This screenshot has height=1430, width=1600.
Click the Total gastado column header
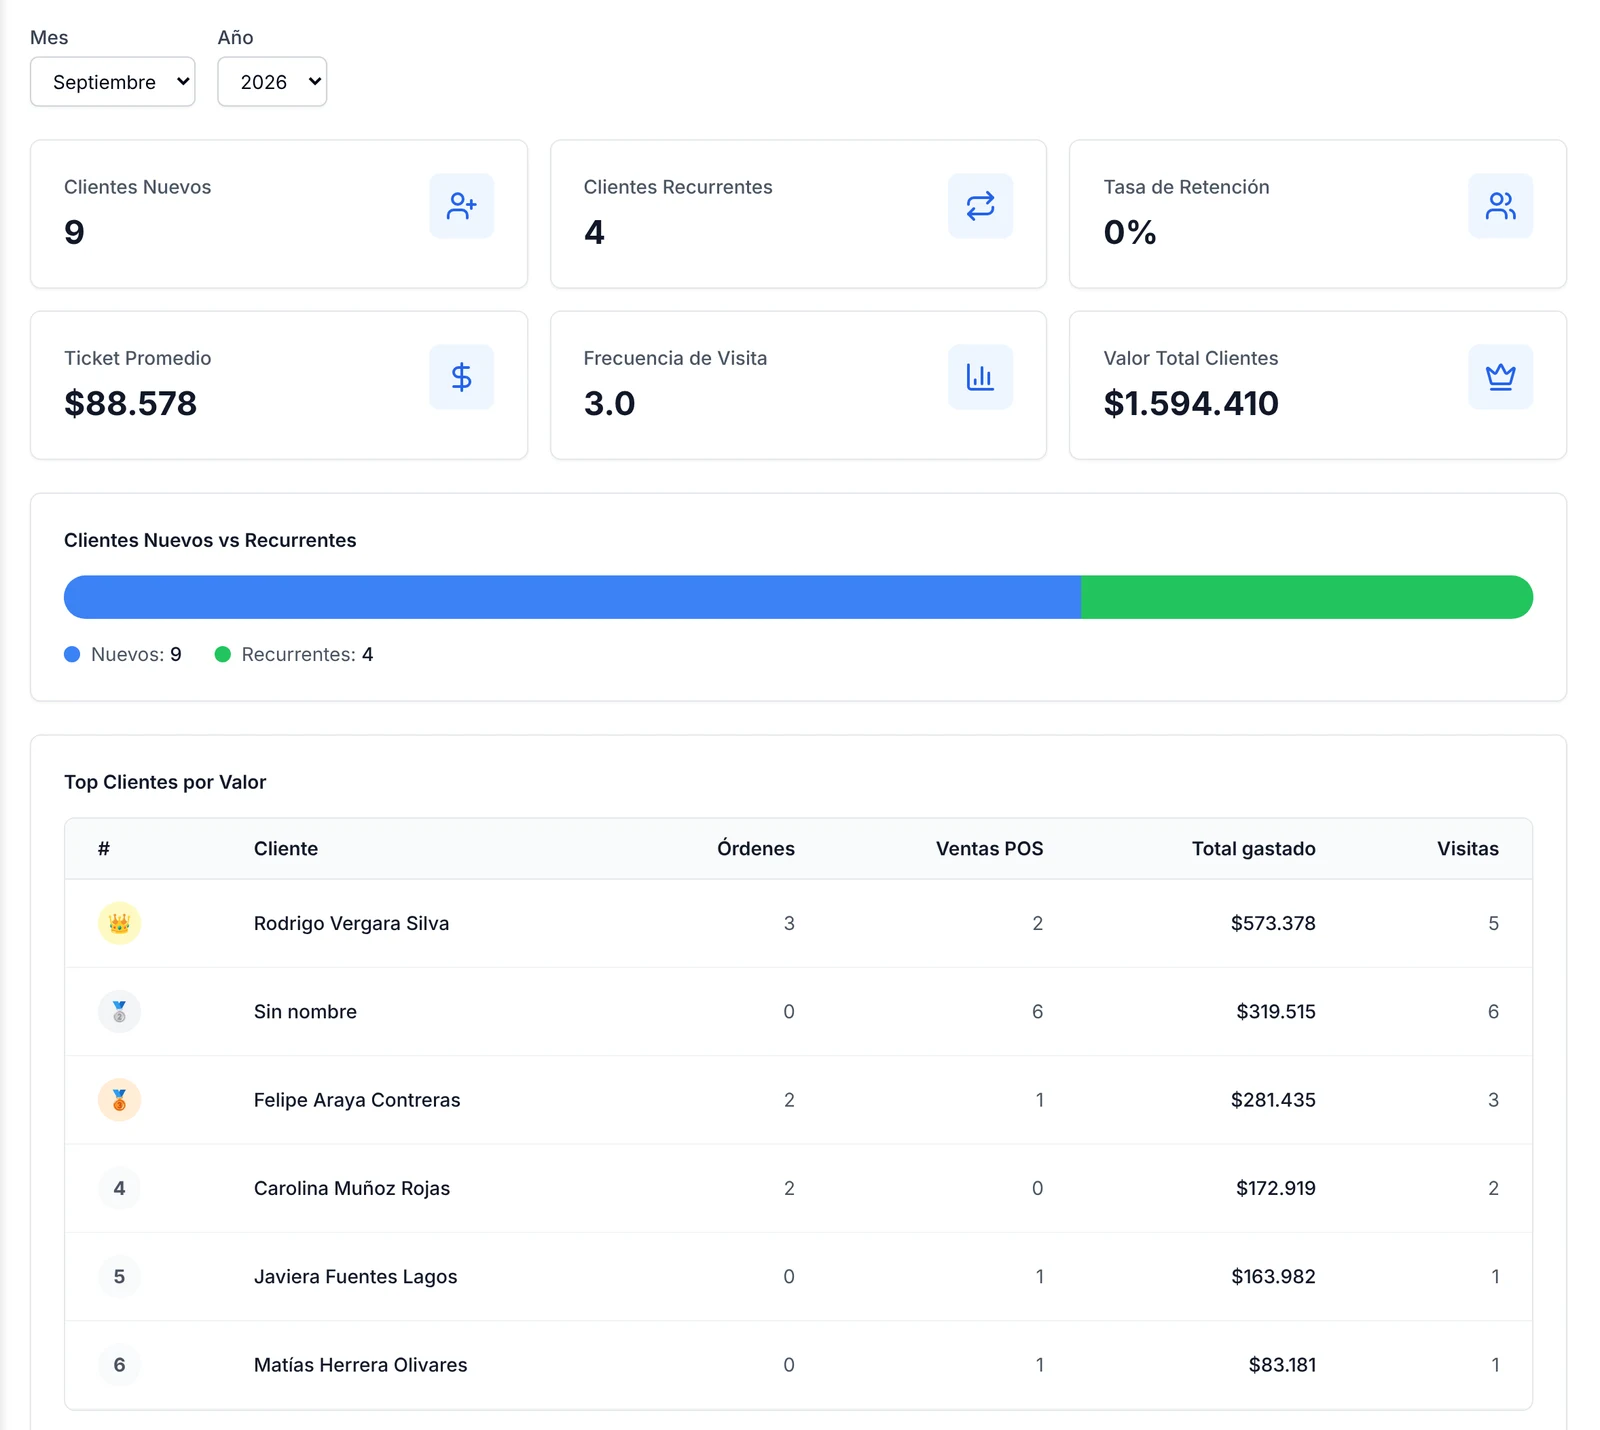1254,849
